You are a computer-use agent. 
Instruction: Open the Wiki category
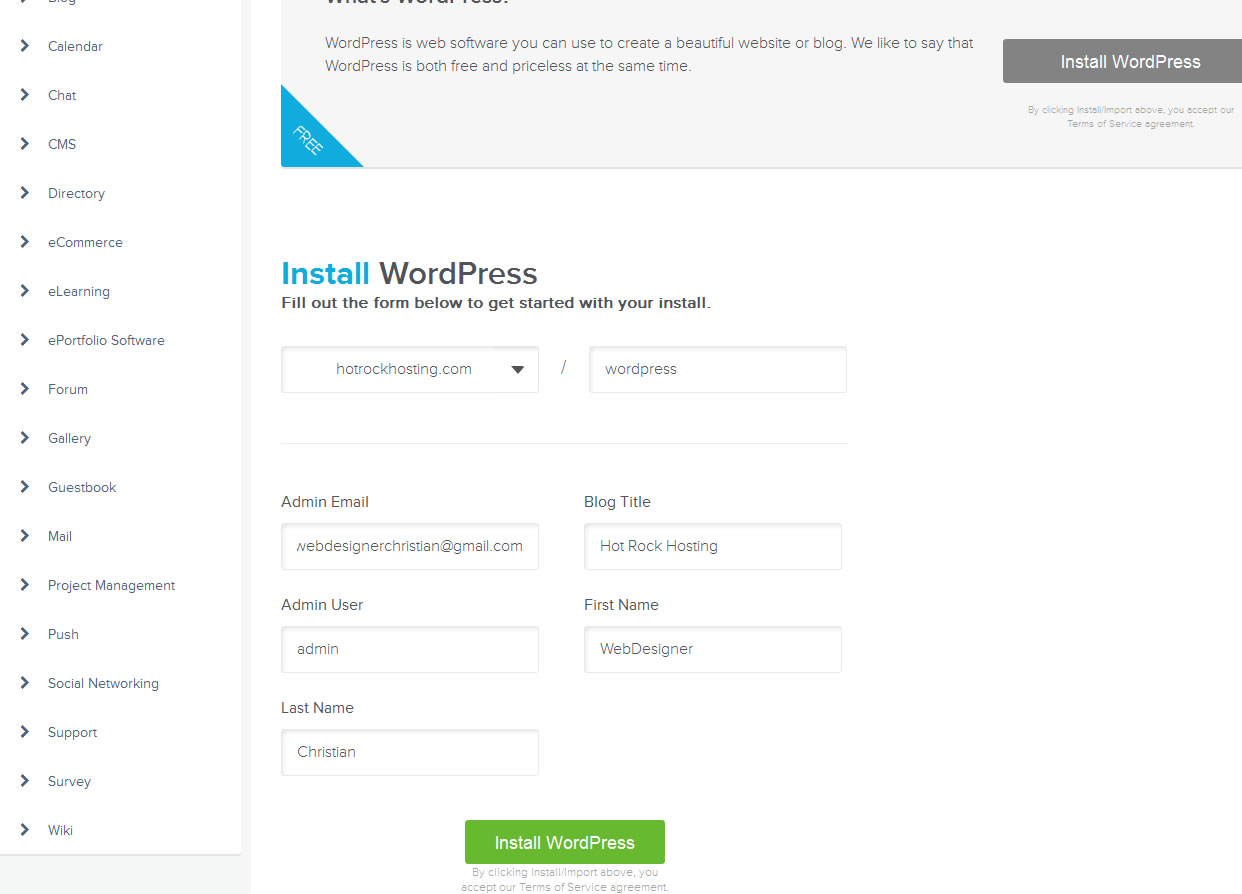[x=60, y=830]
